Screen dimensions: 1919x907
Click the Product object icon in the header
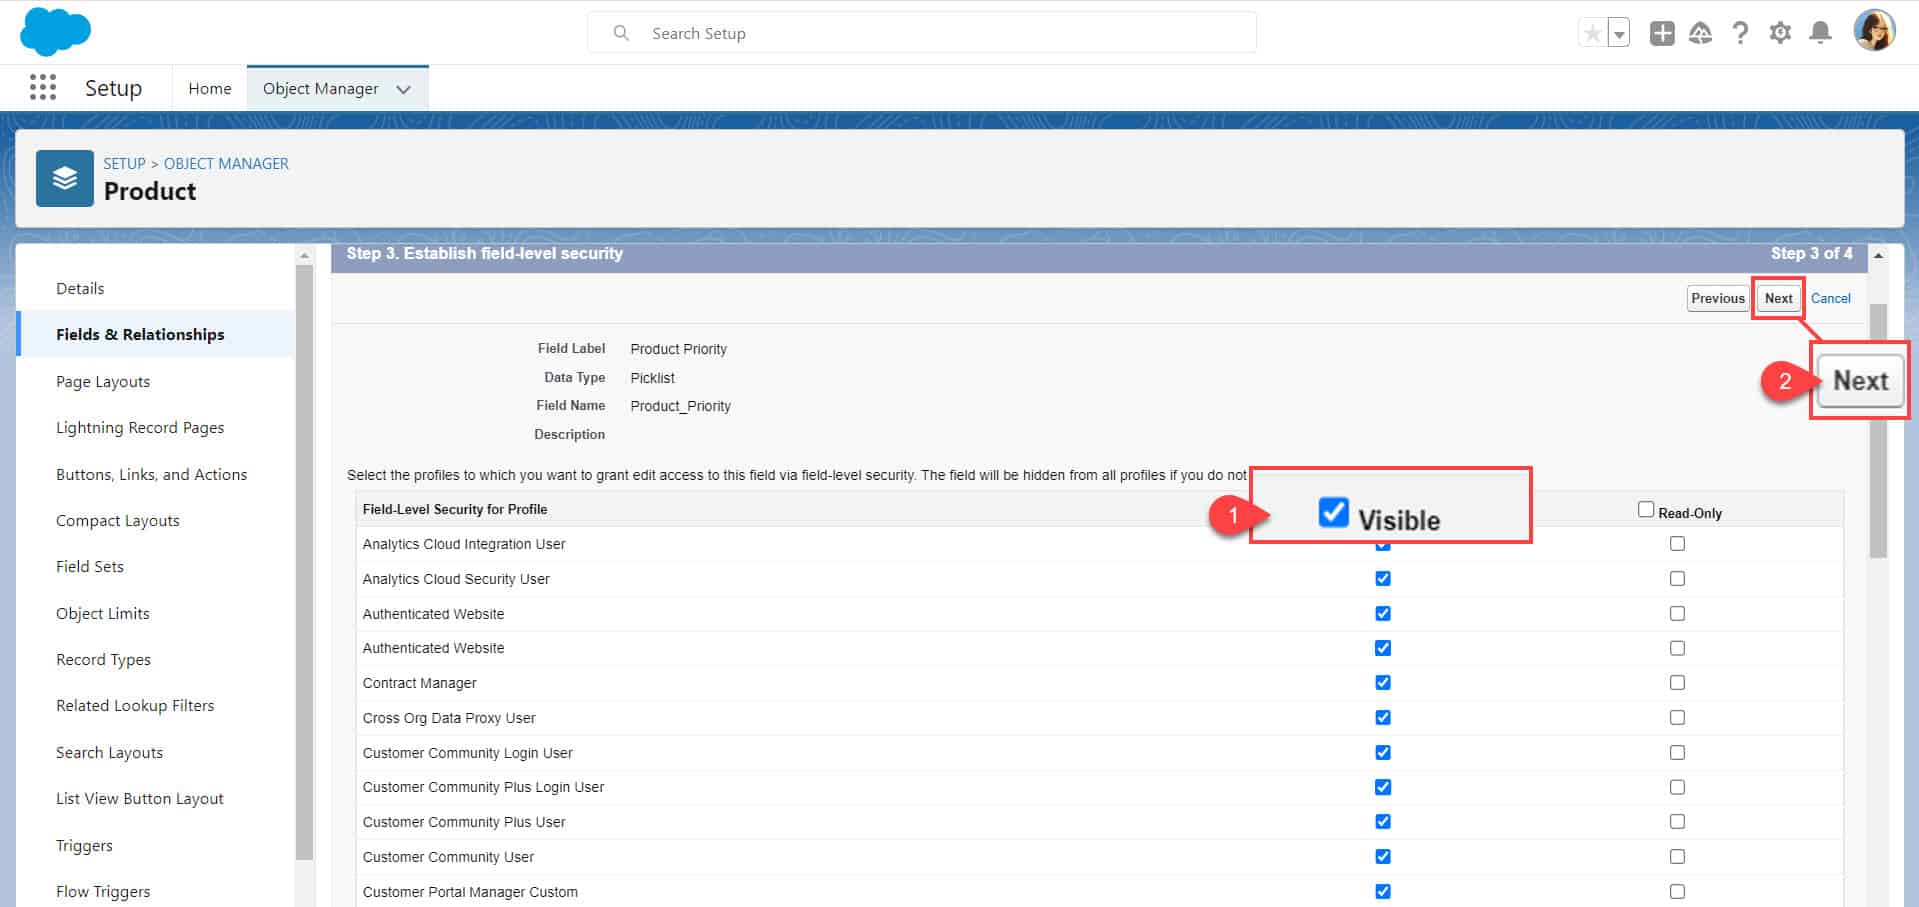(x=64, y=178)
